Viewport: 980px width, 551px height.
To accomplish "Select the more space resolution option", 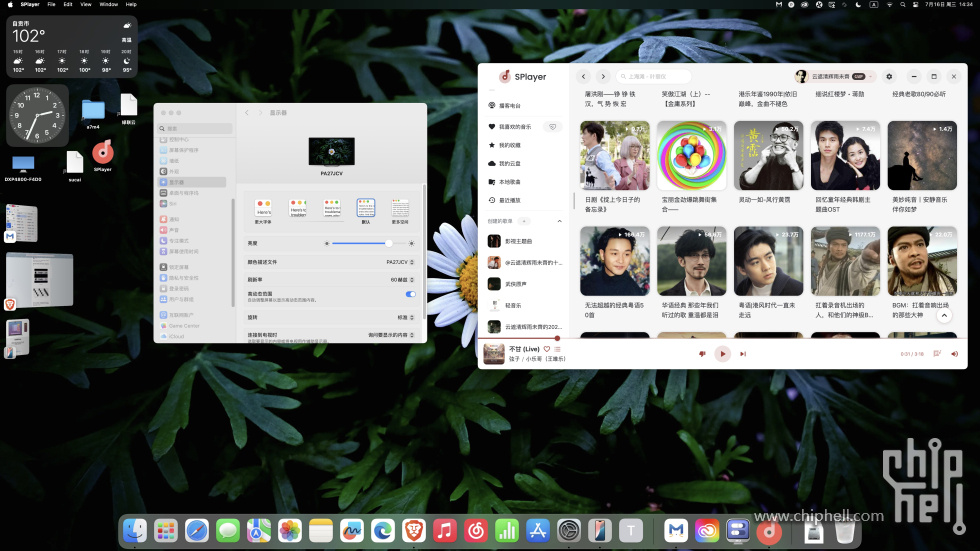I will coord(400,211).
